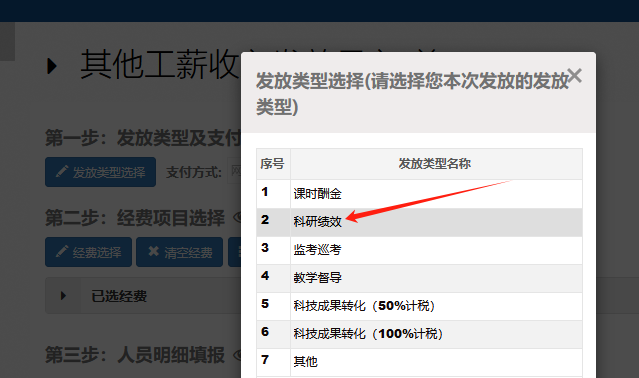The width and height of the screenshot is (639, 378).
Task: Click the 发放类型选择 button
Action: point(100,172)
